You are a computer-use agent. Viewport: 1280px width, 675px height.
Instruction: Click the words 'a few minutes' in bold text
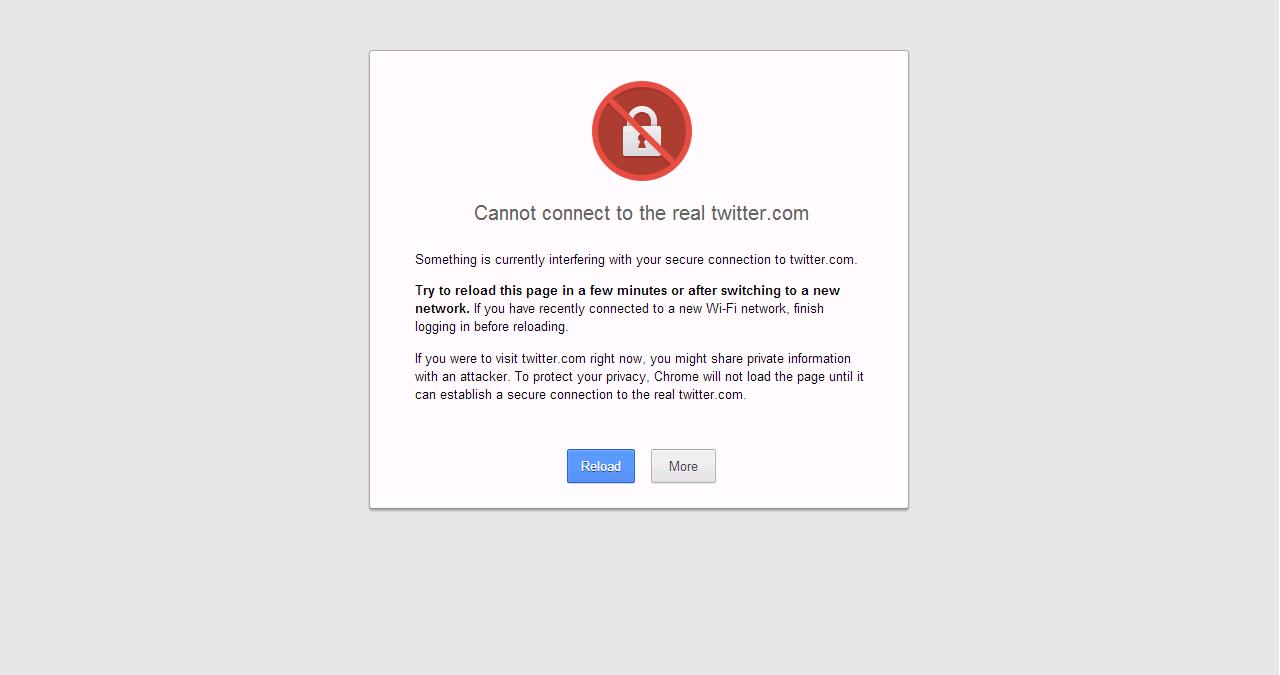[x=624, y=291]
